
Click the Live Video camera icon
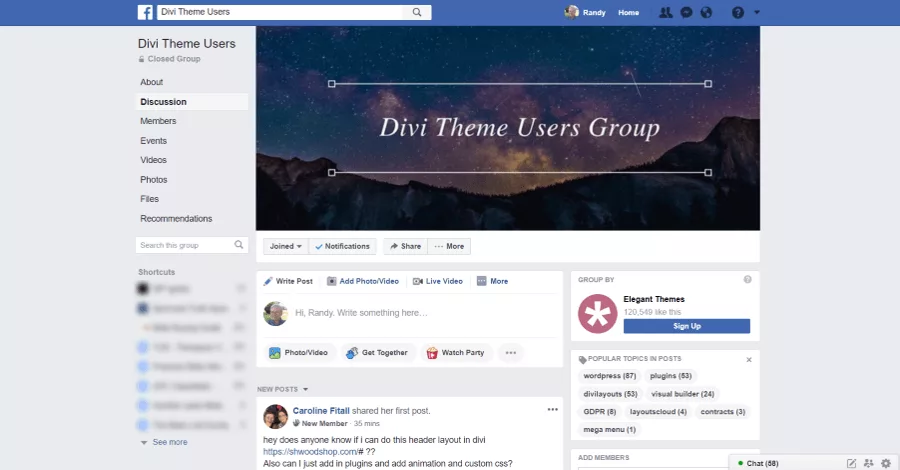(x=418, y=281)
